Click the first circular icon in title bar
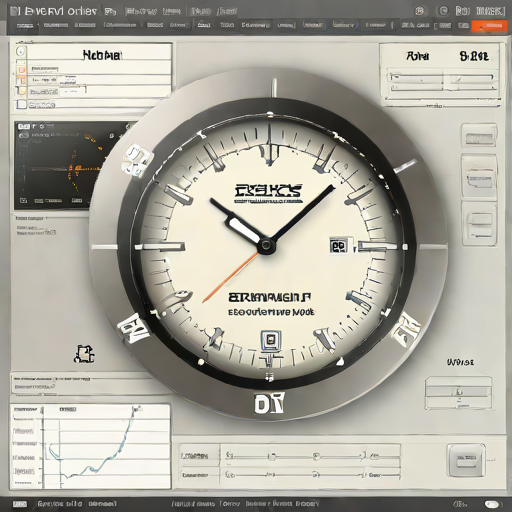This screenshot has width=512, height=512. coord(421,11)
